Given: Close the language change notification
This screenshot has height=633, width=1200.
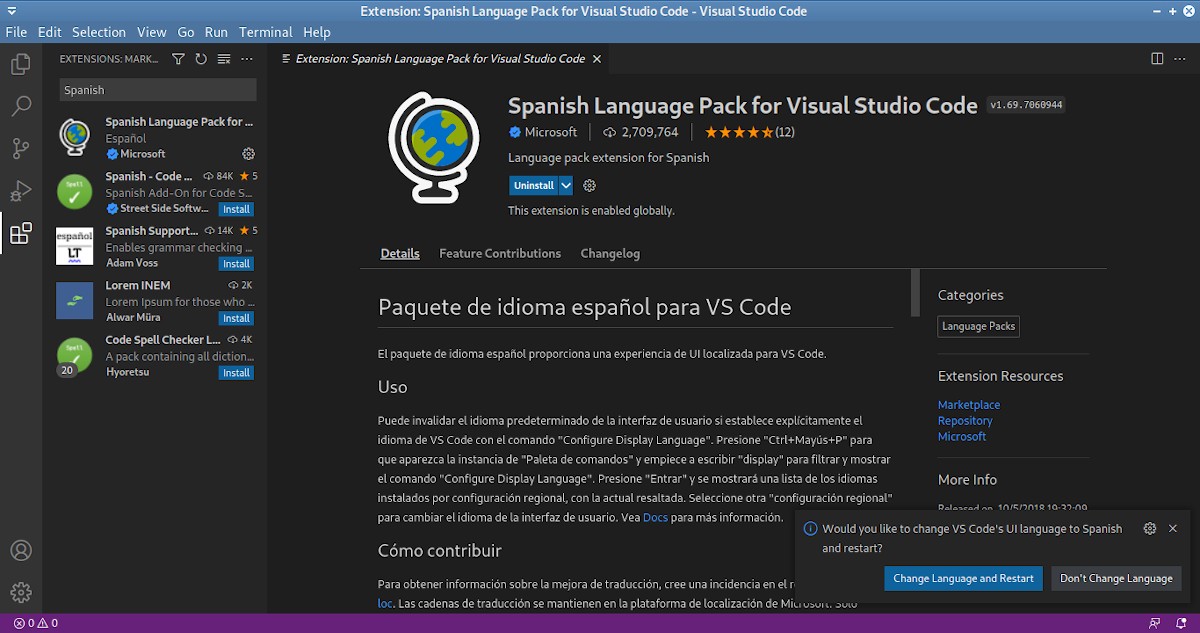Looking at the screenshot, I should click(1173, 529).
